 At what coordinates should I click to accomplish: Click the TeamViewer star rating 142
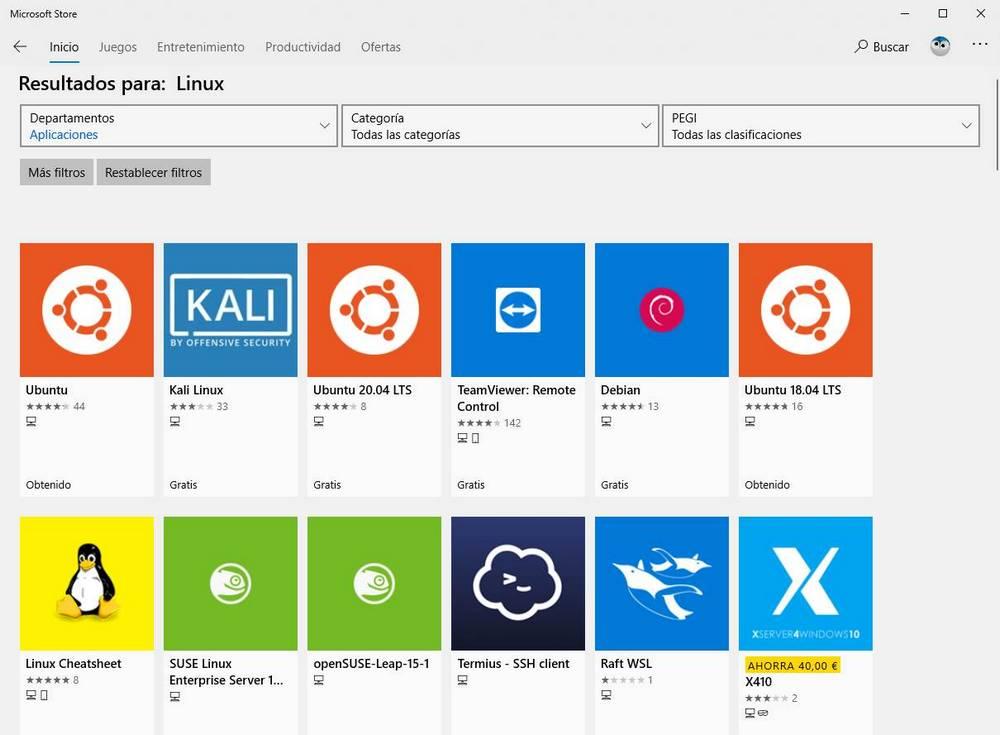489,423
